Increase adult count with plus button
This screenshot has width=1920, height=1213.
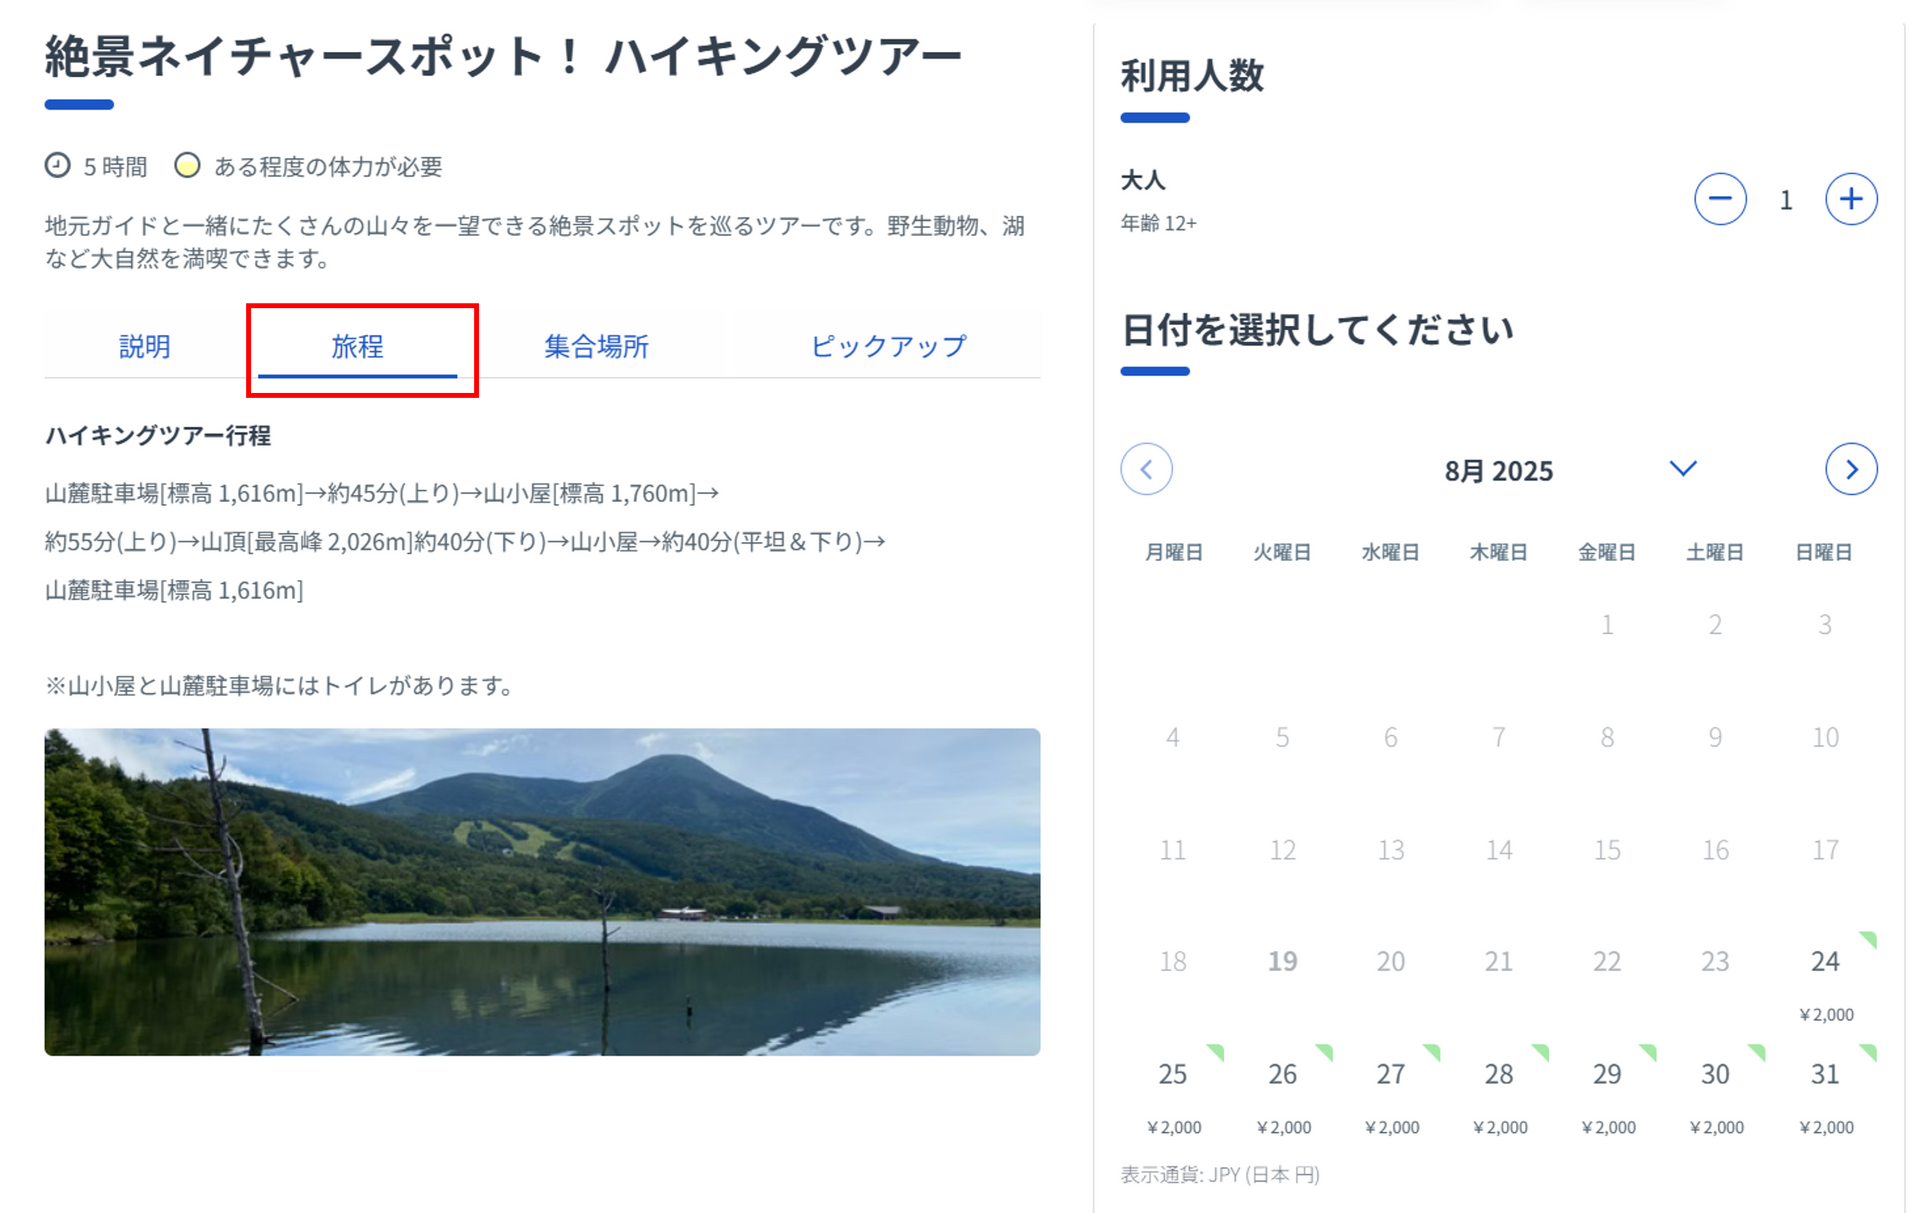click(1851, 199)
